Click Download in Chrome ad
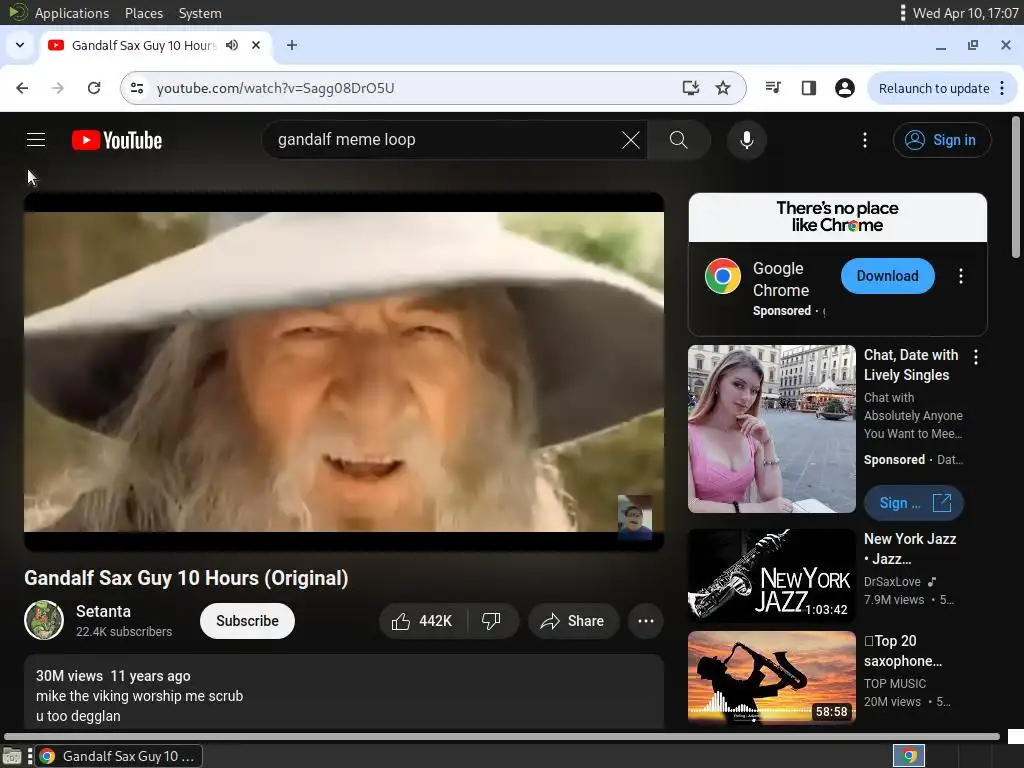The width and height of the screenshot is (1024, 768). [888, 276]
